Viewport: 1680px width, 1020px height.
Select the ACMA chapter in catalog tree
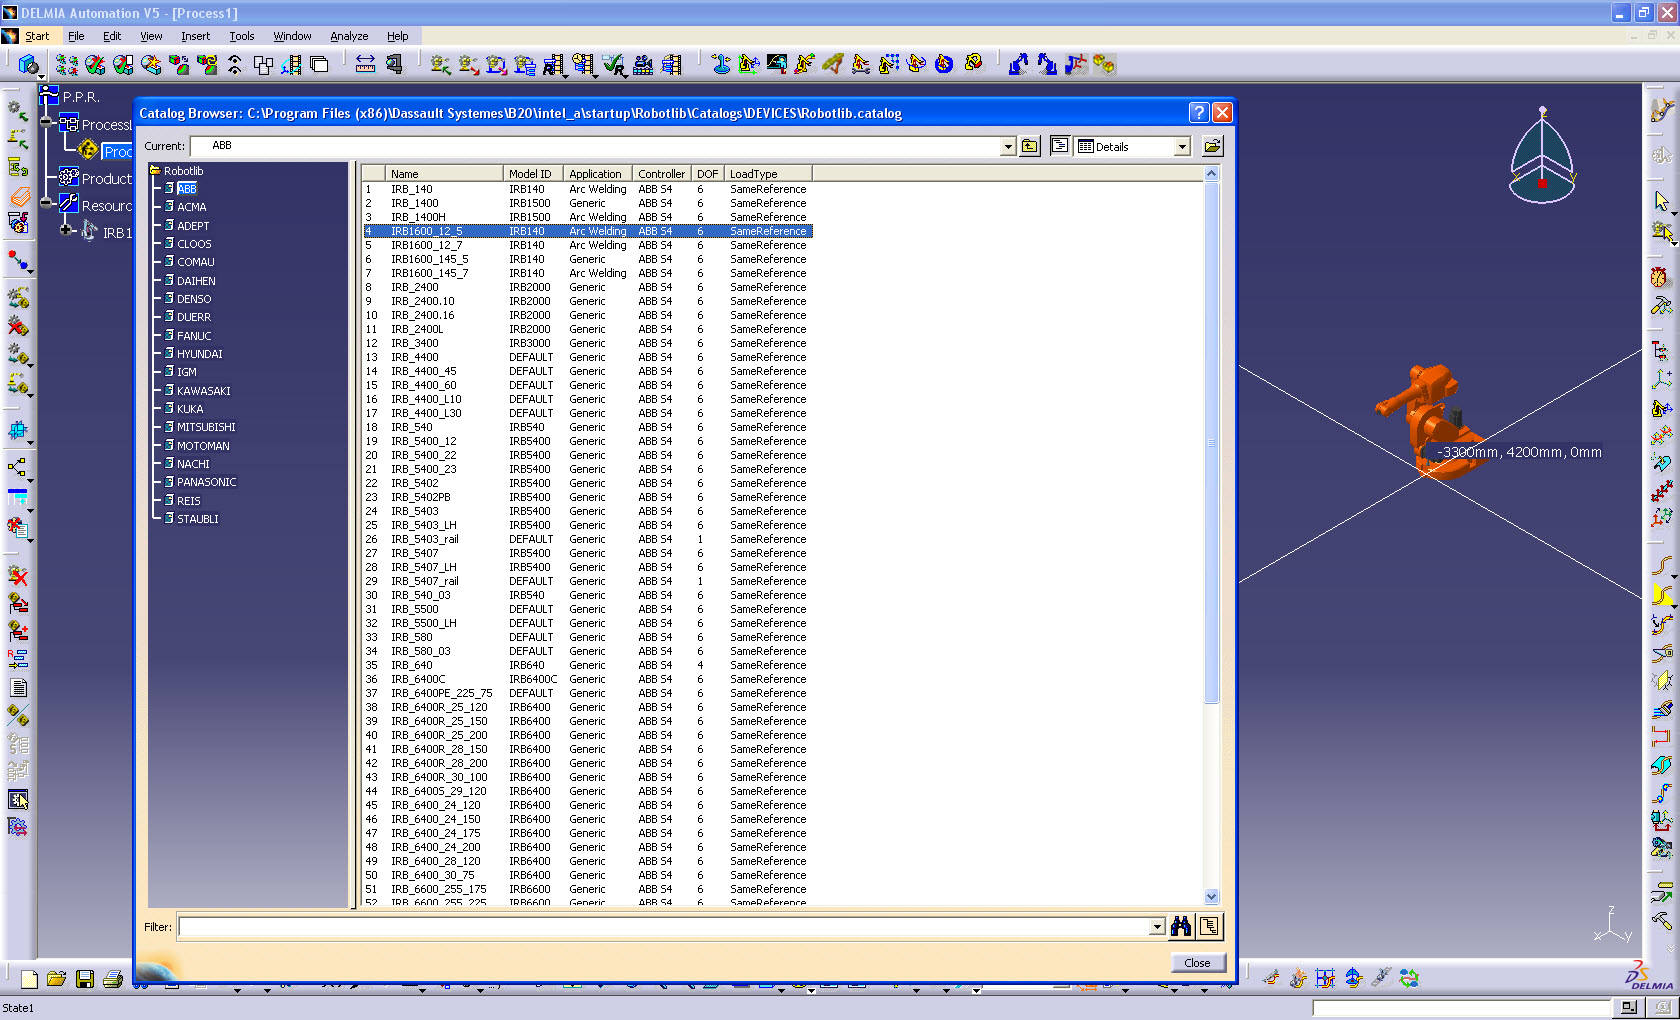pyautogui.click(x=191, y=207)
